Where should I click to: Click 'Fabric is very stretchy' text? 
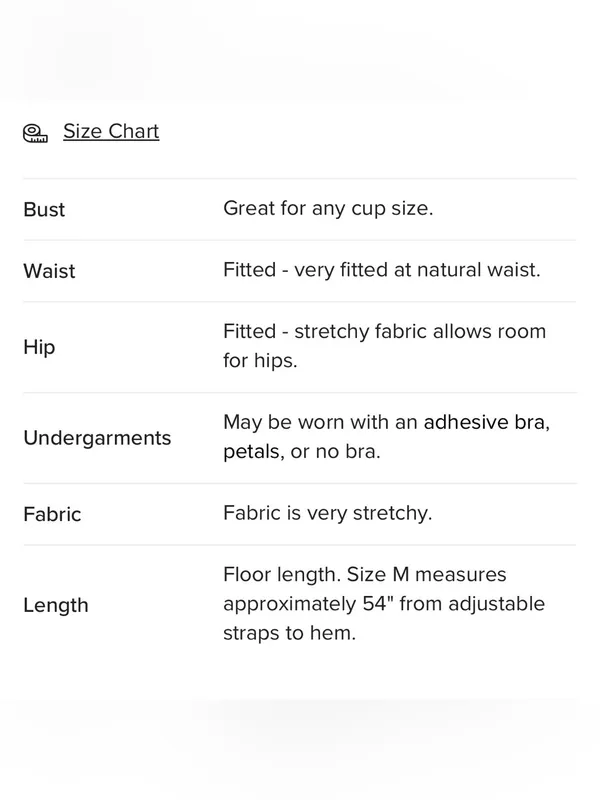[x=328, y=513]
